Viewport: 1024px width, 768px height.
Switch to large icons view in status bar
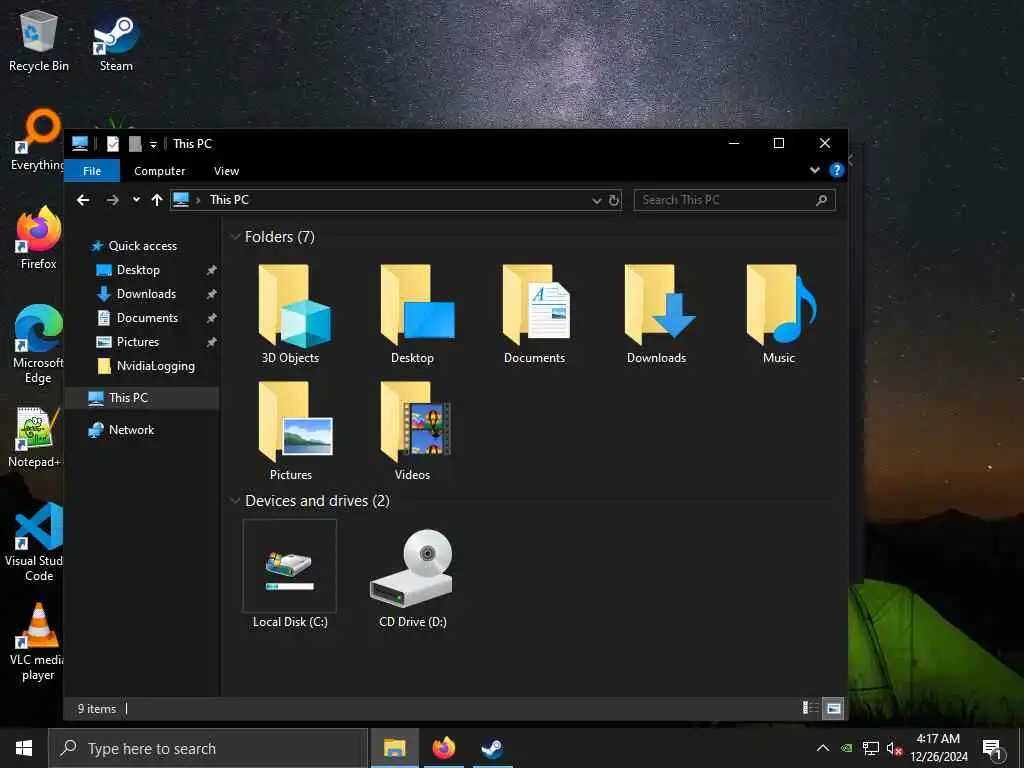coord(833,708)
